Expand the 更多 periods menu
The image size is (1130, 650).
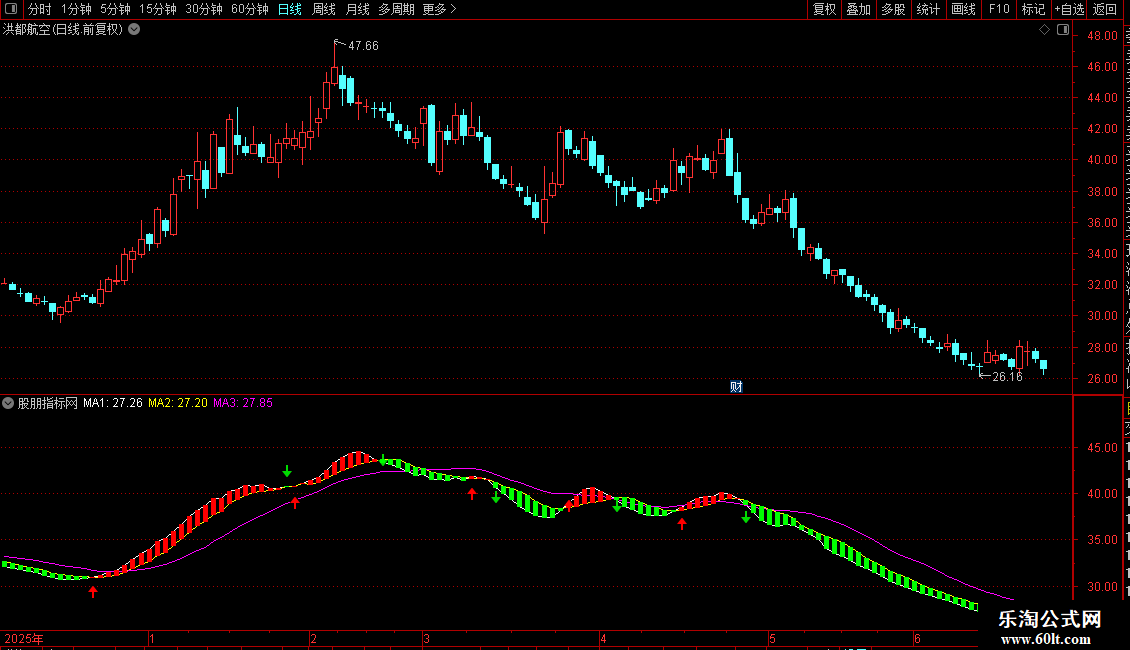(x=439, y=9)
